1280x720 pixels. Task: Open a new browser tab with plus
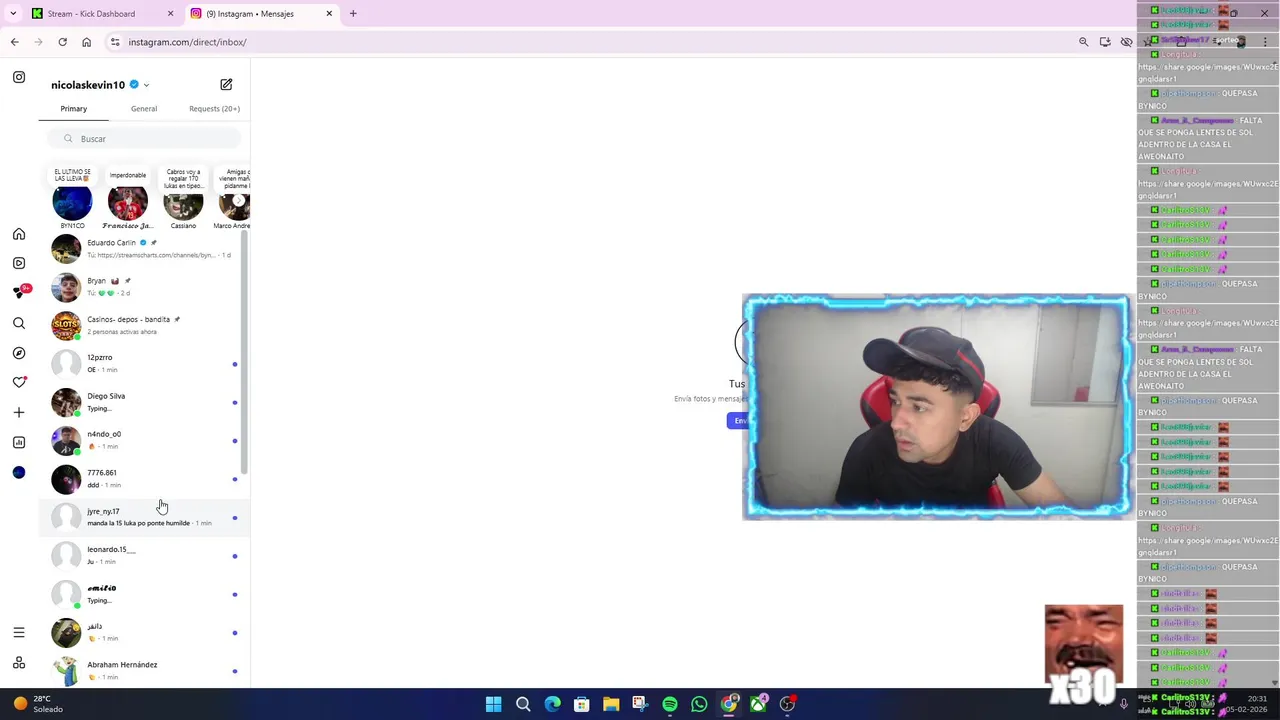point(353,13)
